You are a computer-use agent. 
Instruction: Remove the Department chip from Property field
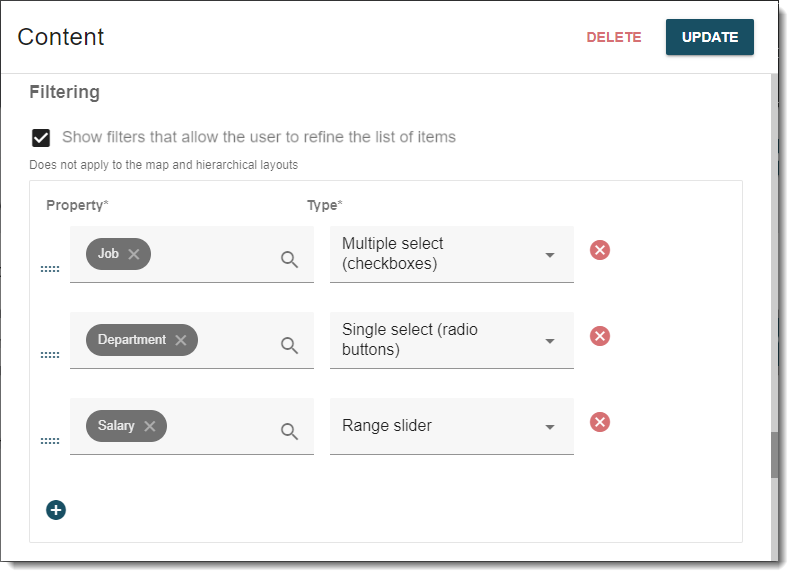click(x=182, y=342)
